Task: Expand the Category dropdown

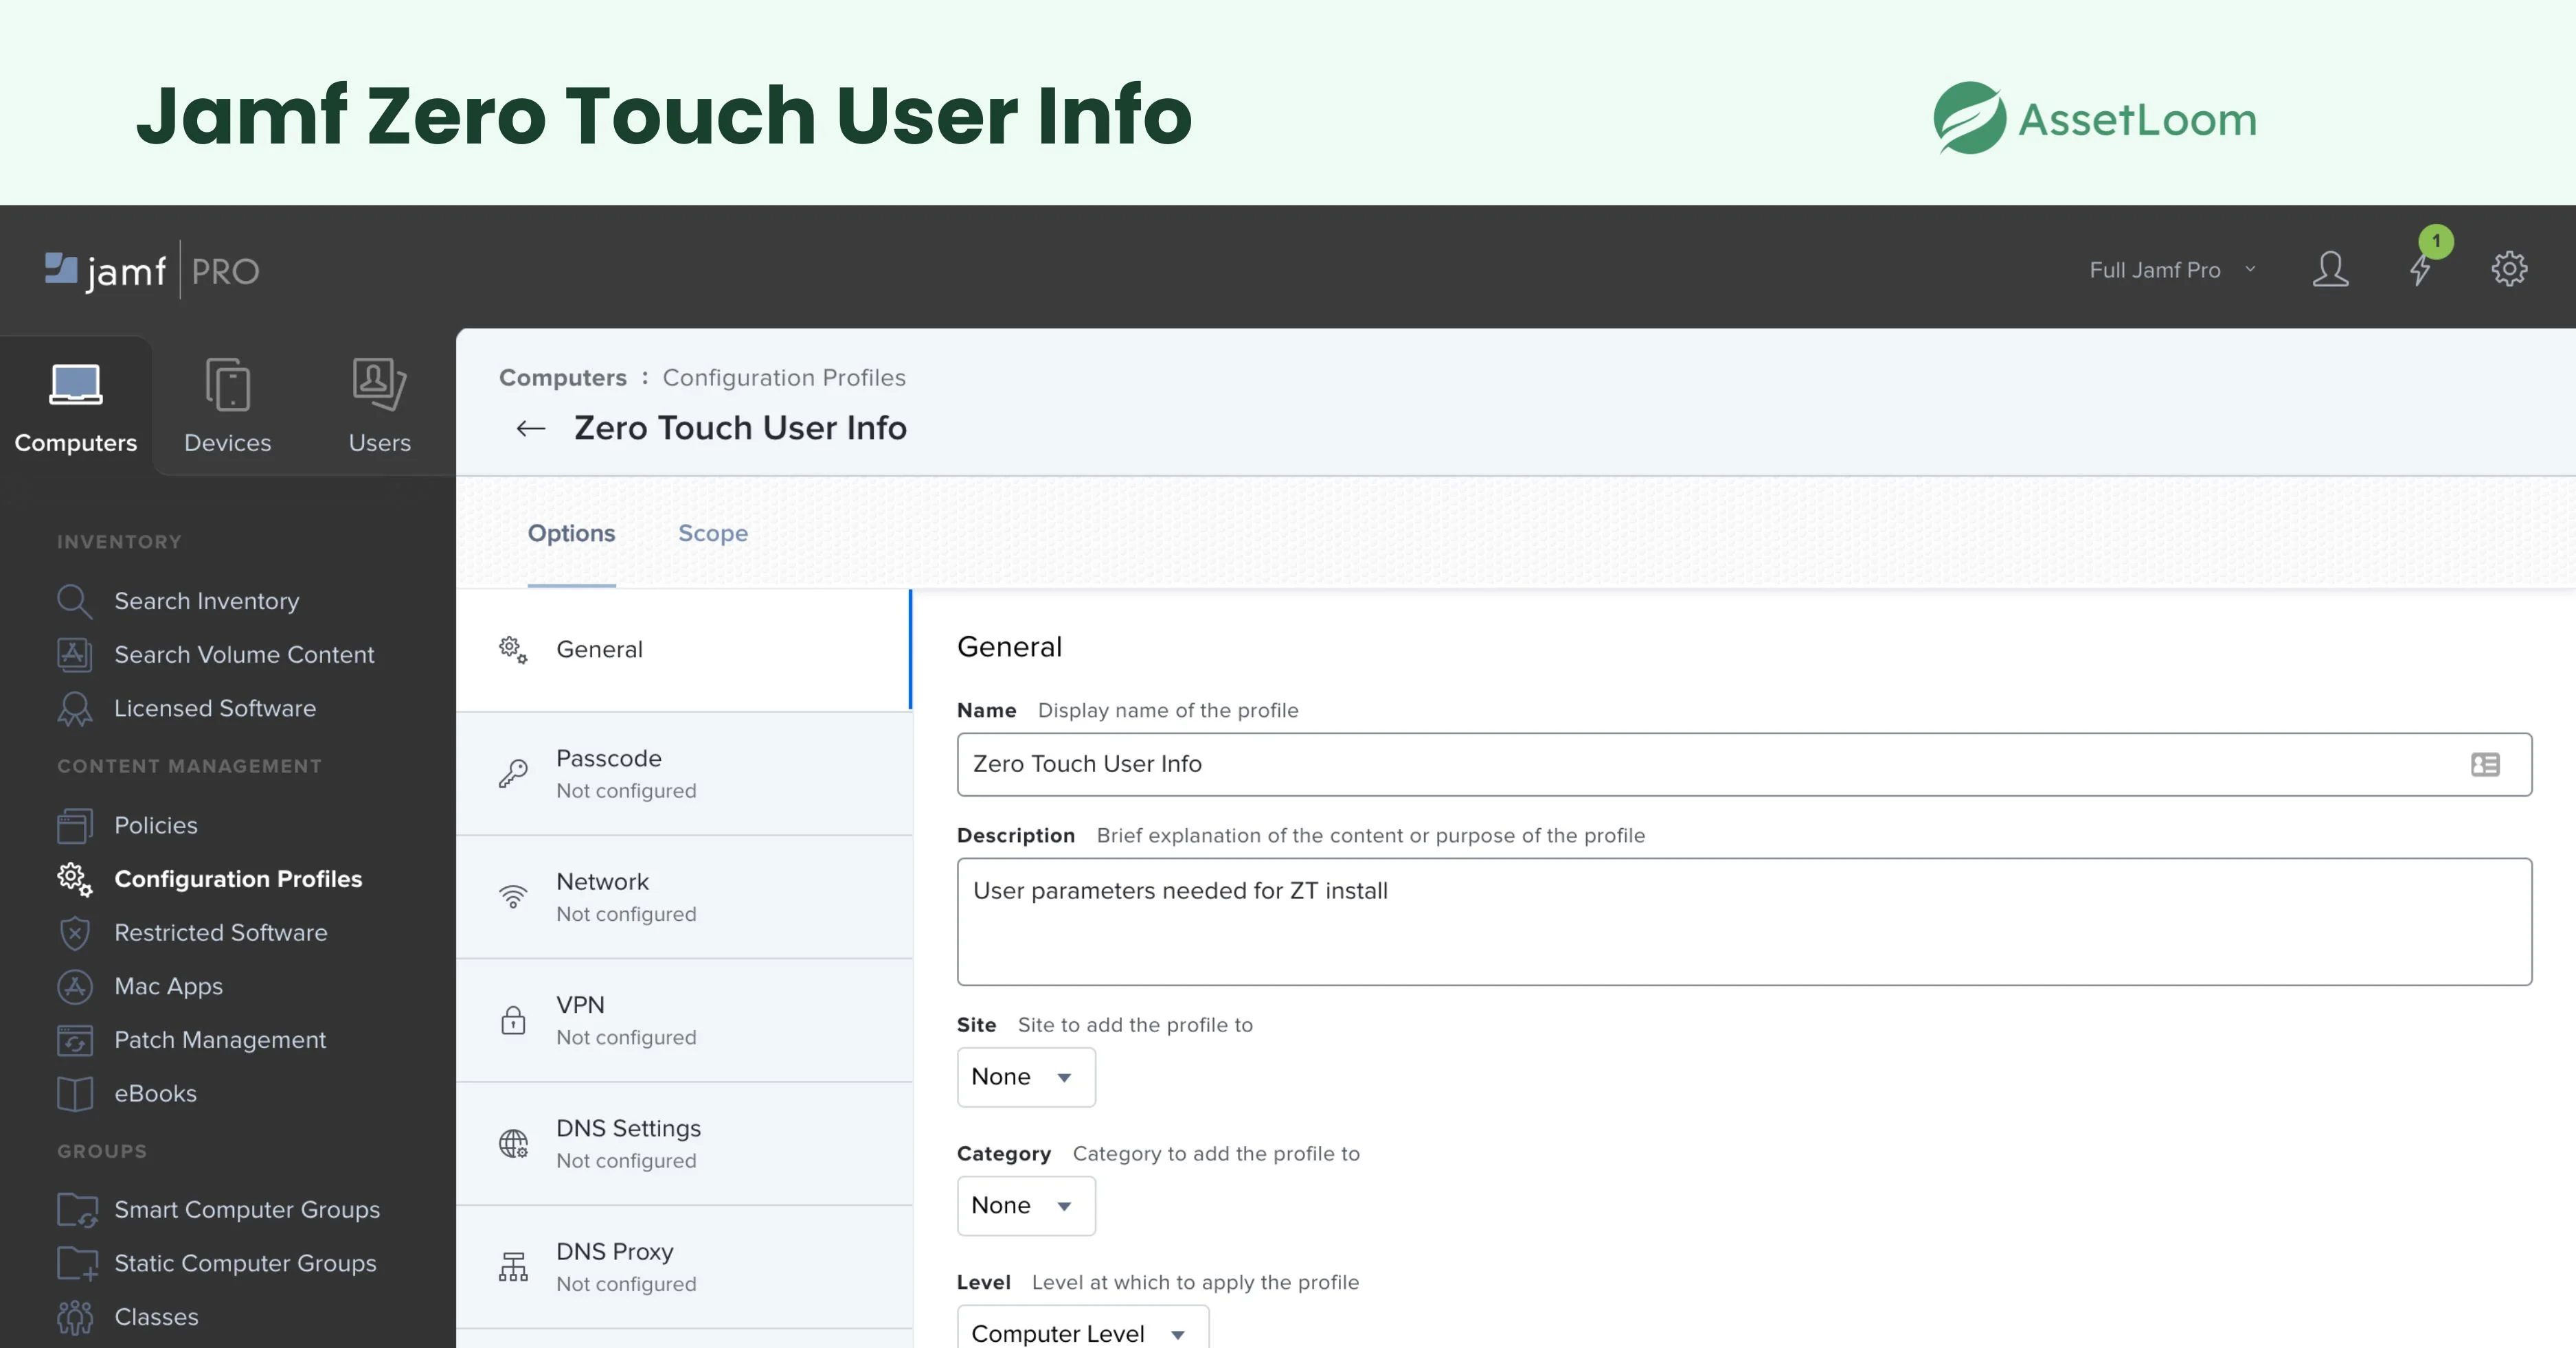Action: point(1025,1206)
